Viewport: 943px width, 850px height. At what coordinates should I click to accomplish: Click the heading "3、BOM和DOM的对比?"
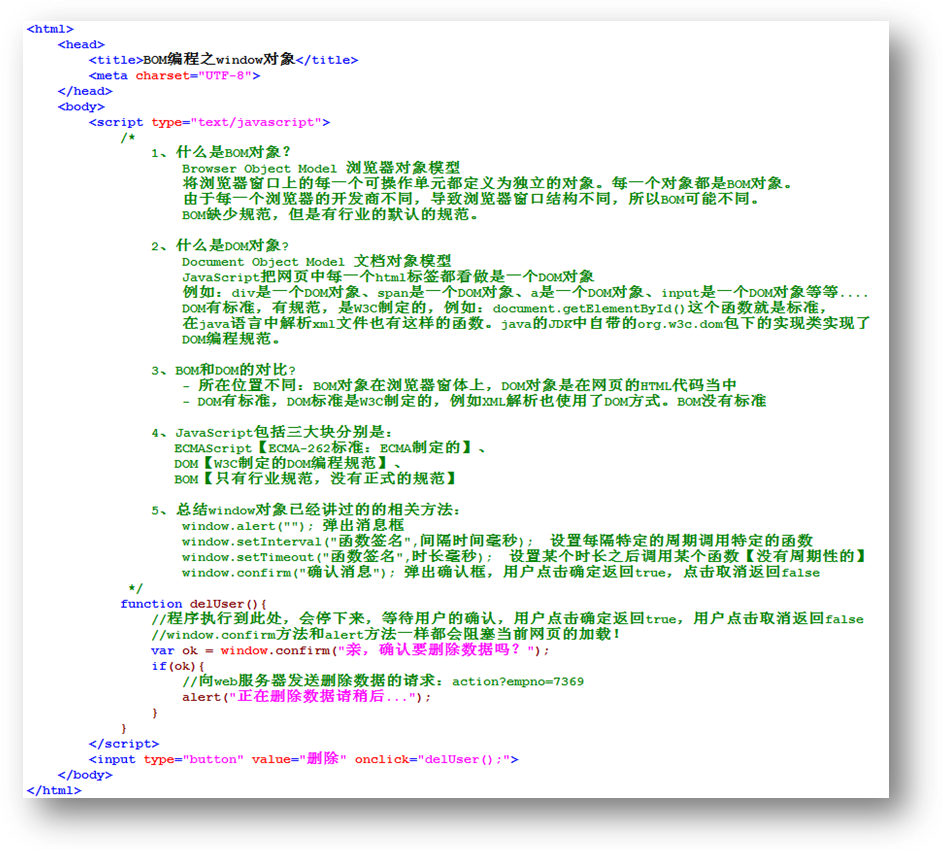click(224, 370)
